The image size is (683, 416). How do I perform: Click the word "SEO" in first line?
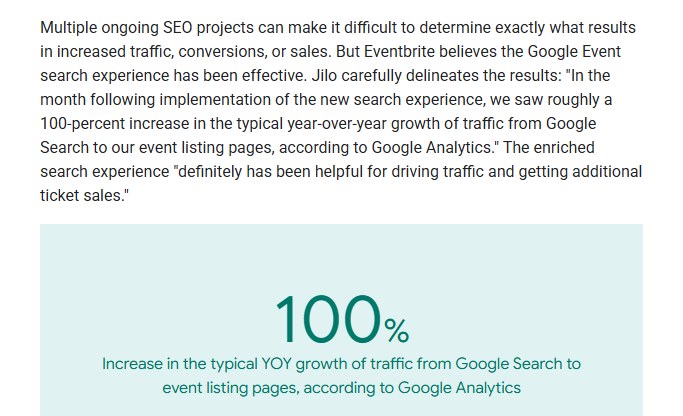pos(177,27)
